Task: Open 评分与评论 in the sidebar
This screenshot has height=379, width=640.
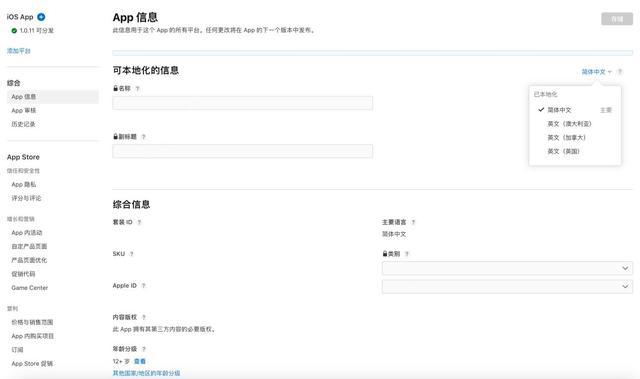Action: [26, 198]
